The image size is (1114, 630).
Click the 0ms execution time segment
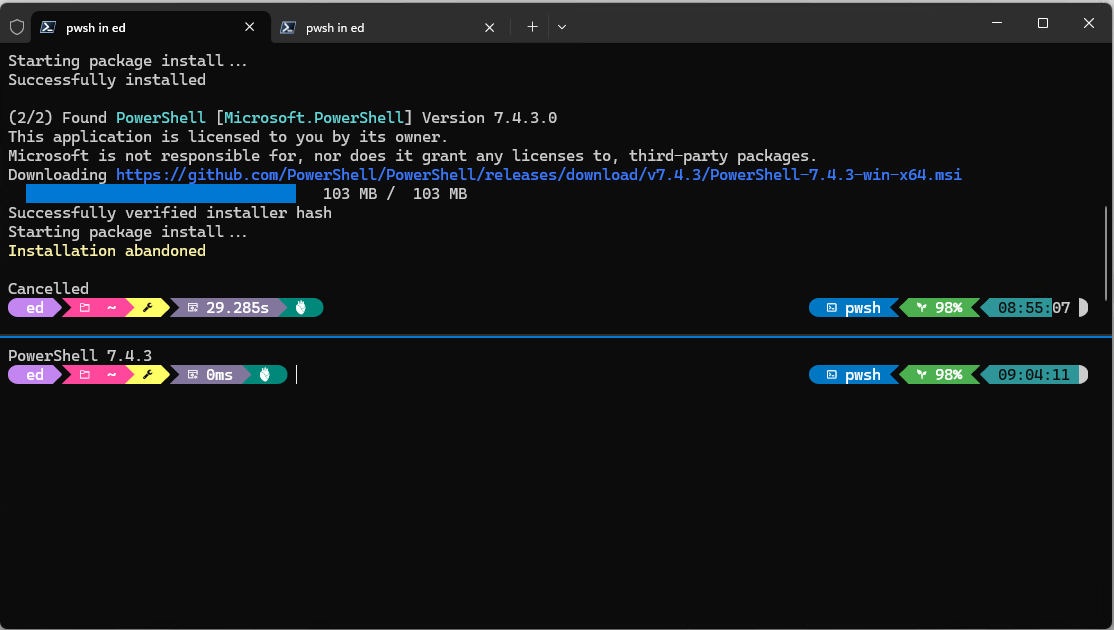(210, 374)
